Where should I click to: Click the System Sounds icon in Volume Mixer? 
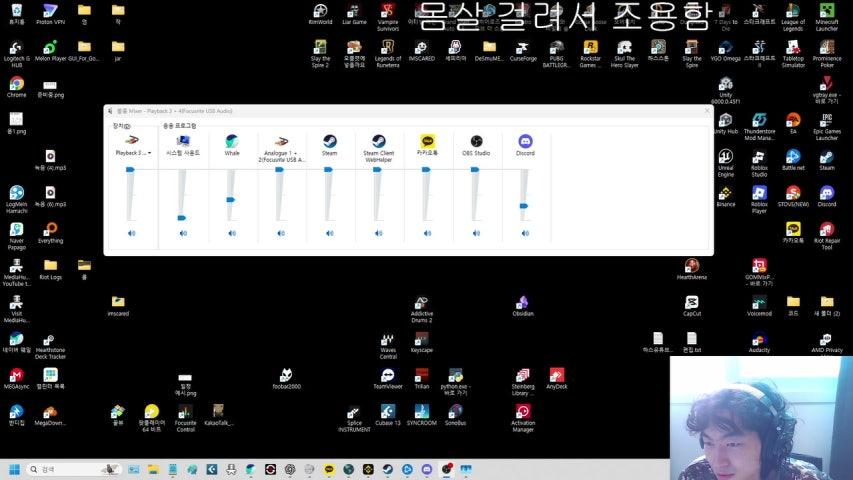click(x=183, y=141)
